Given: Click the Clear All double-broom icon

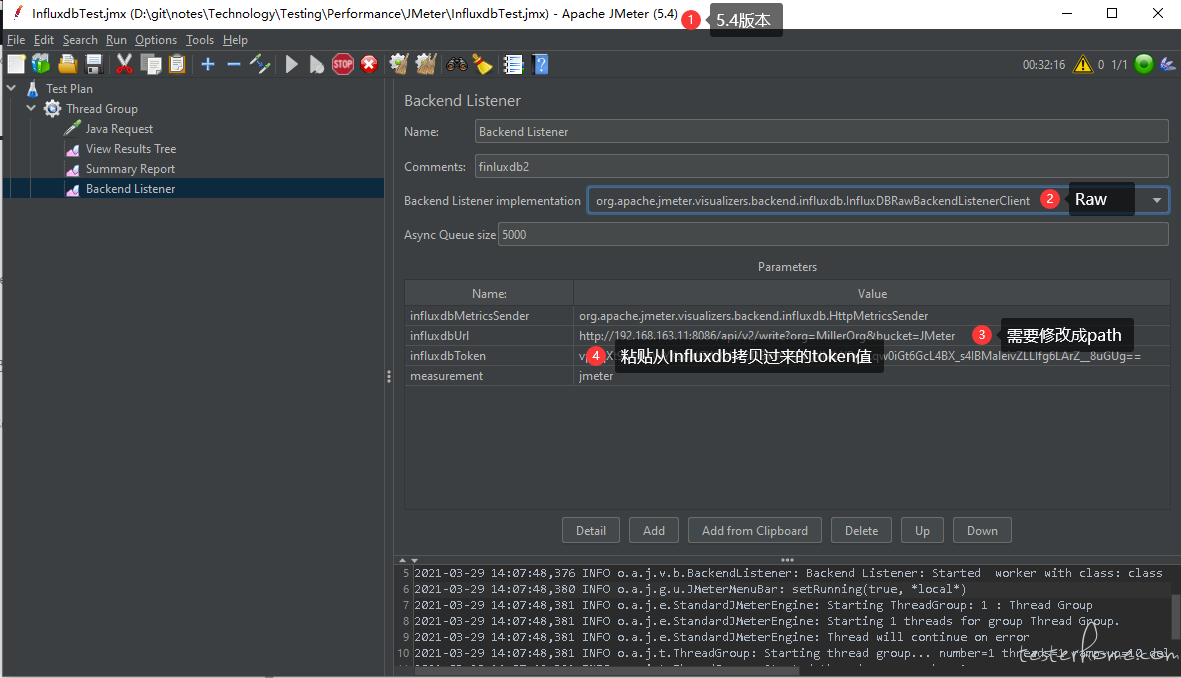Looking at the screenshot, I should [426, 65].
